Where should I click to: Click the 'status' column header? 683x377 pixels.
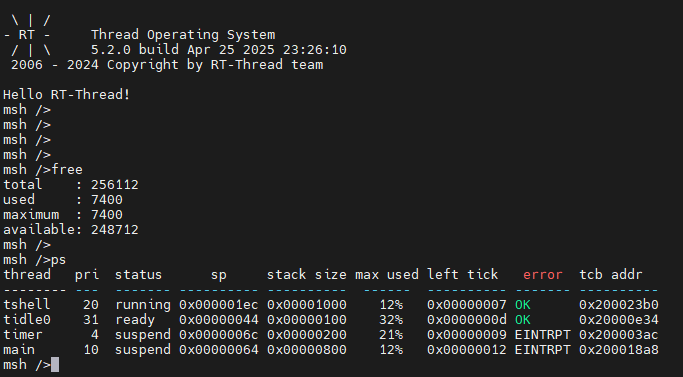[x=139, y=275]
